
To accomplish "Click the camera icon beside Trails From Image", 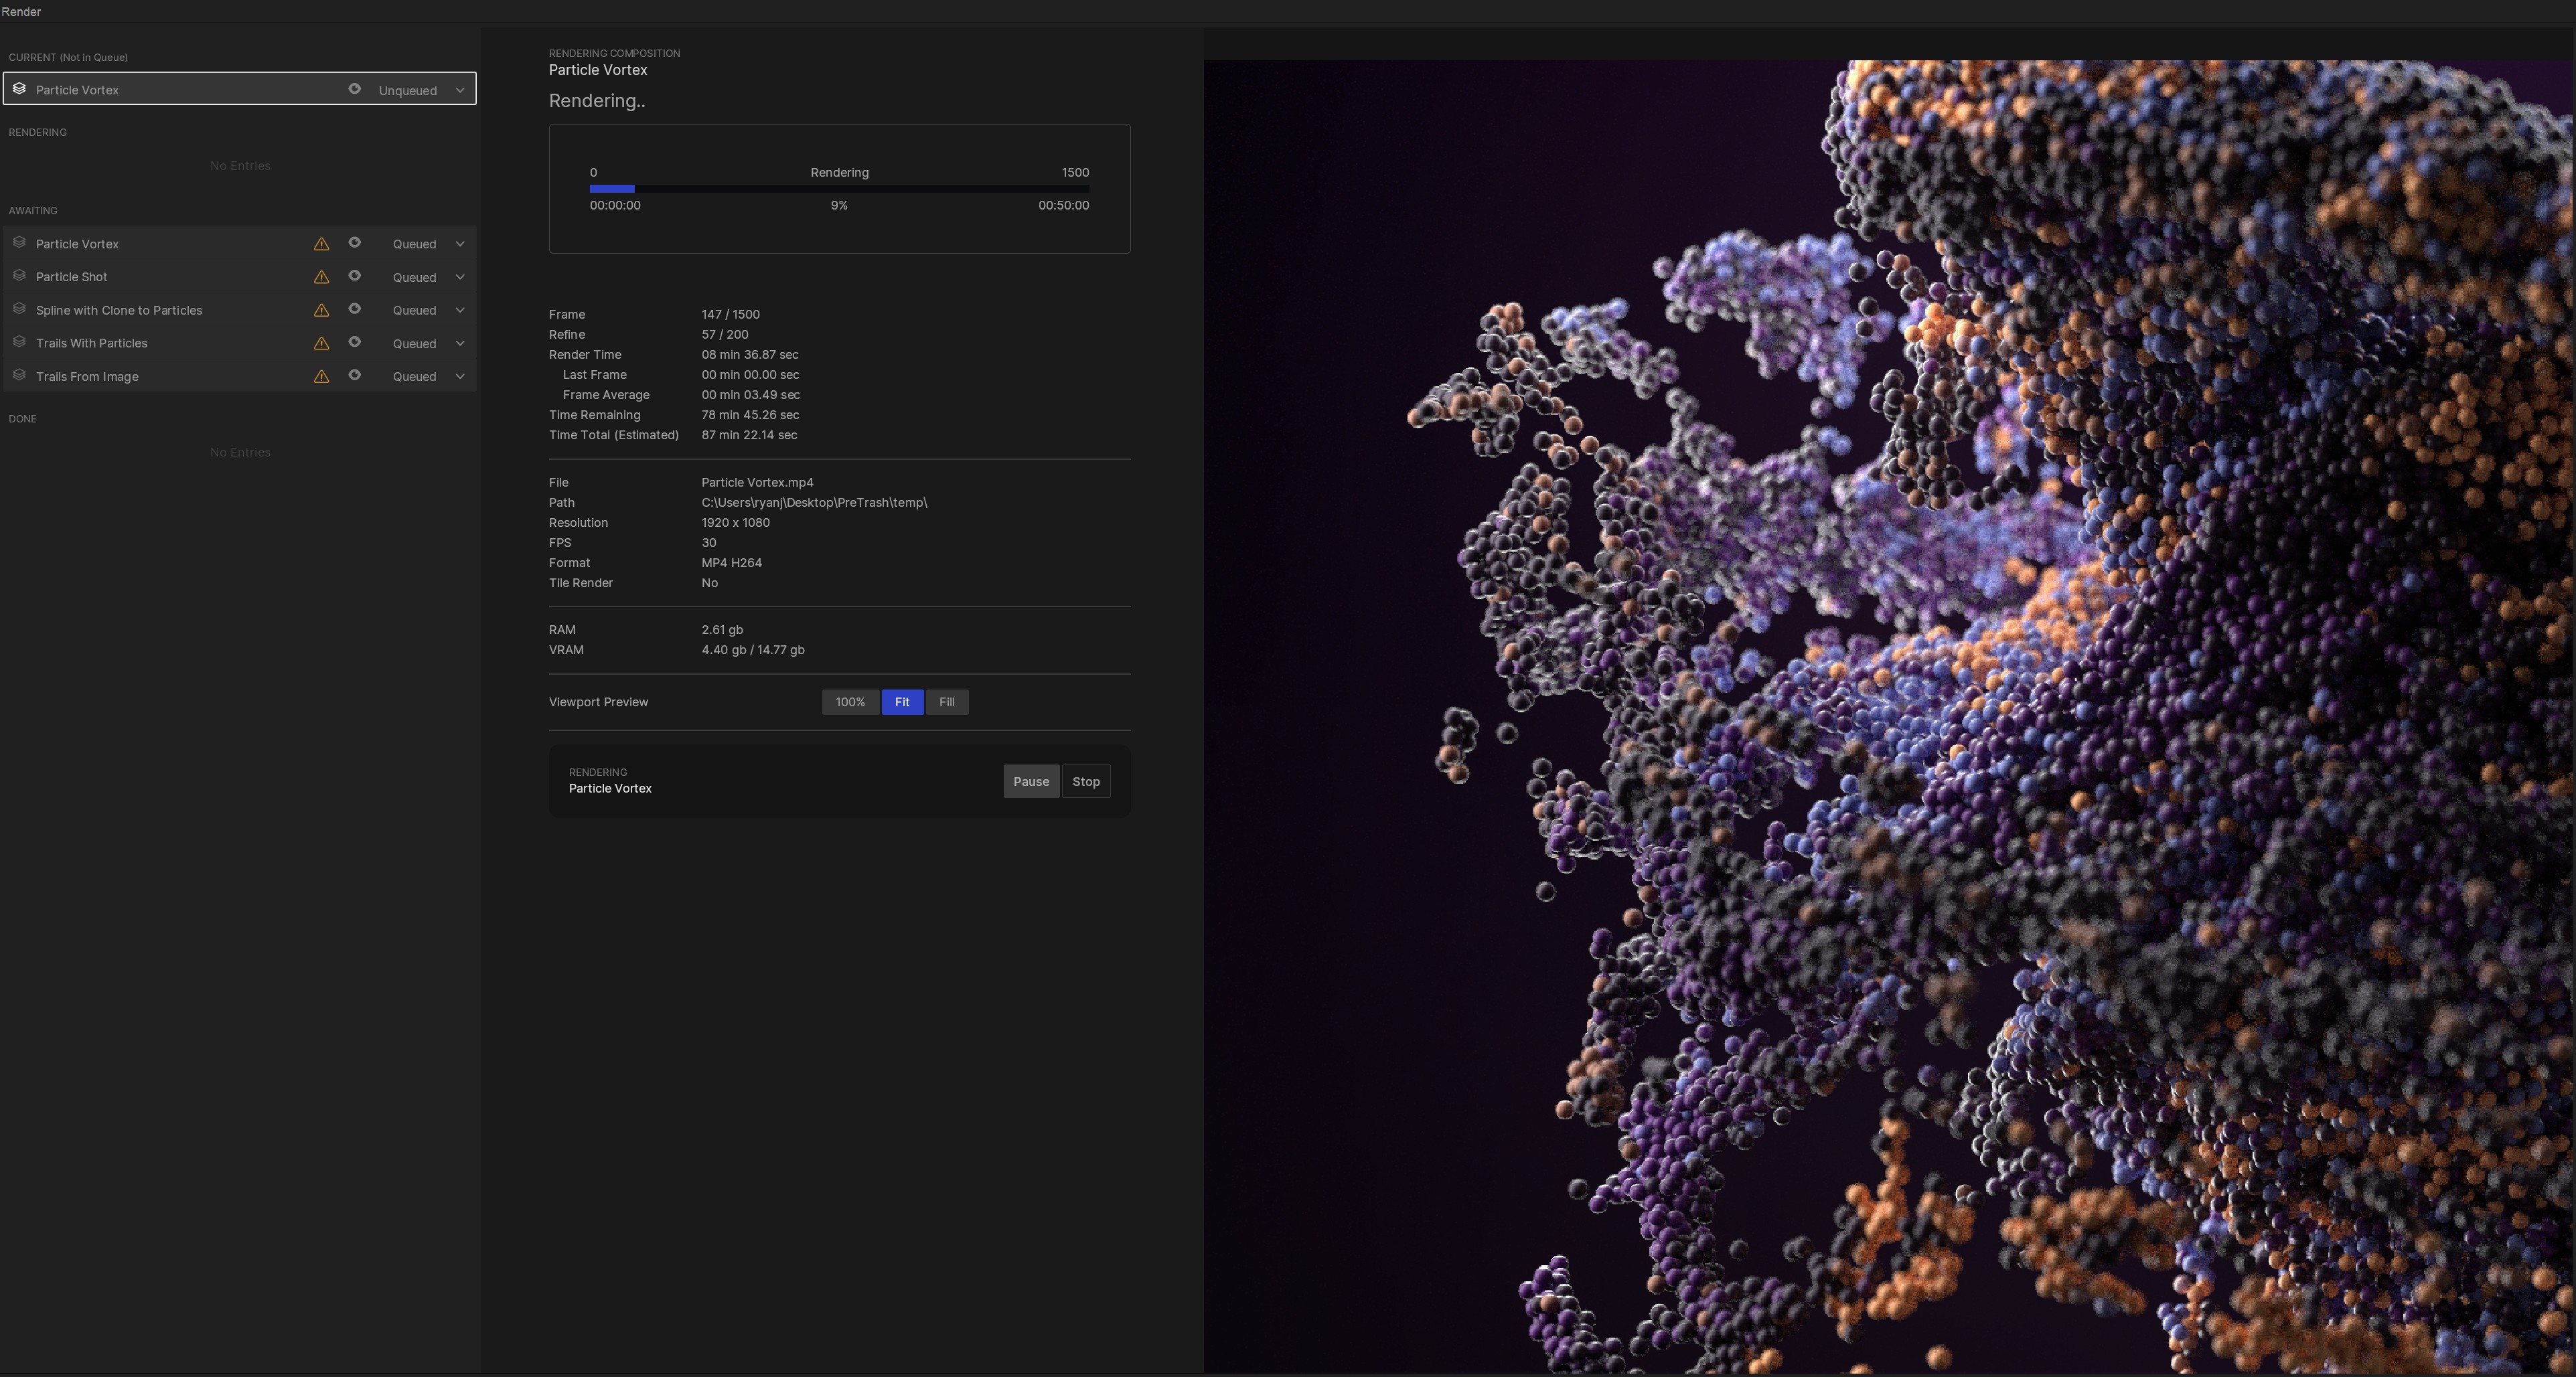I will point(355,376).
